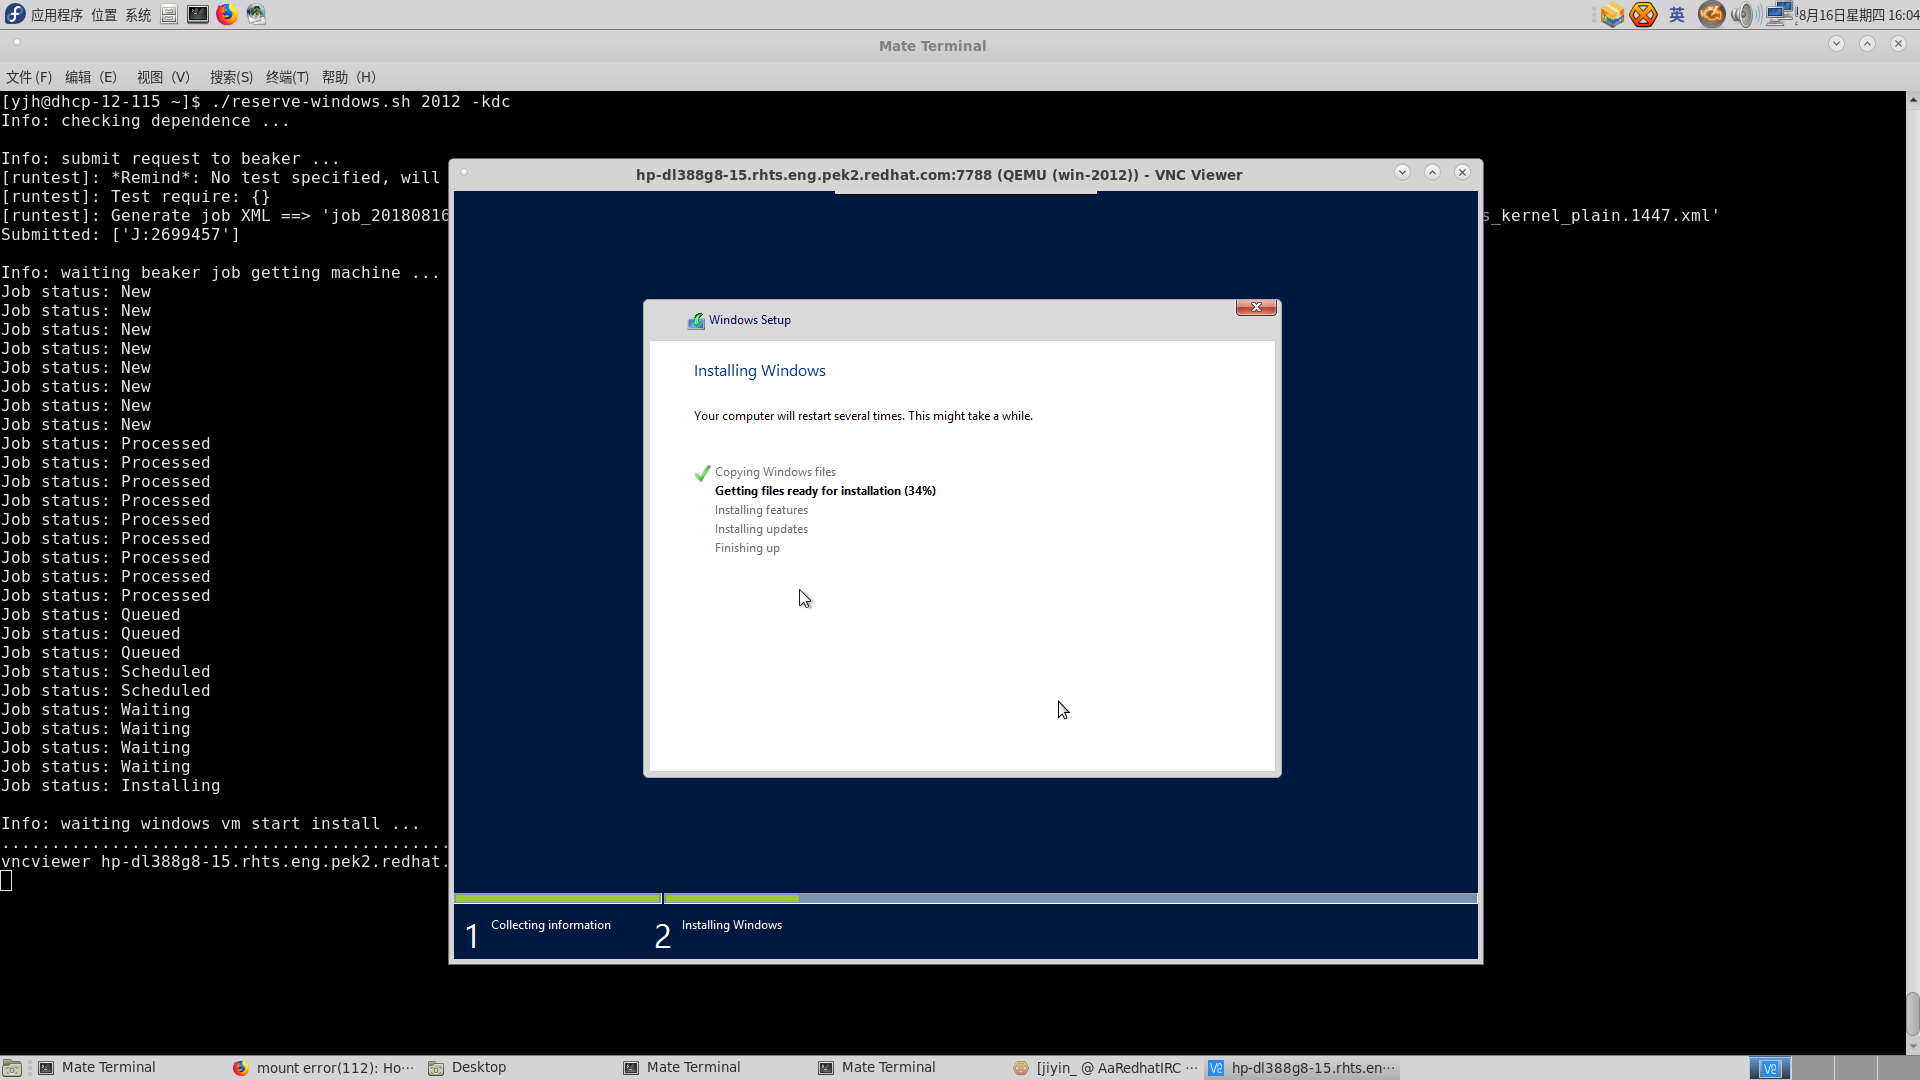Open the network connections tray icon

(1779, 14)
